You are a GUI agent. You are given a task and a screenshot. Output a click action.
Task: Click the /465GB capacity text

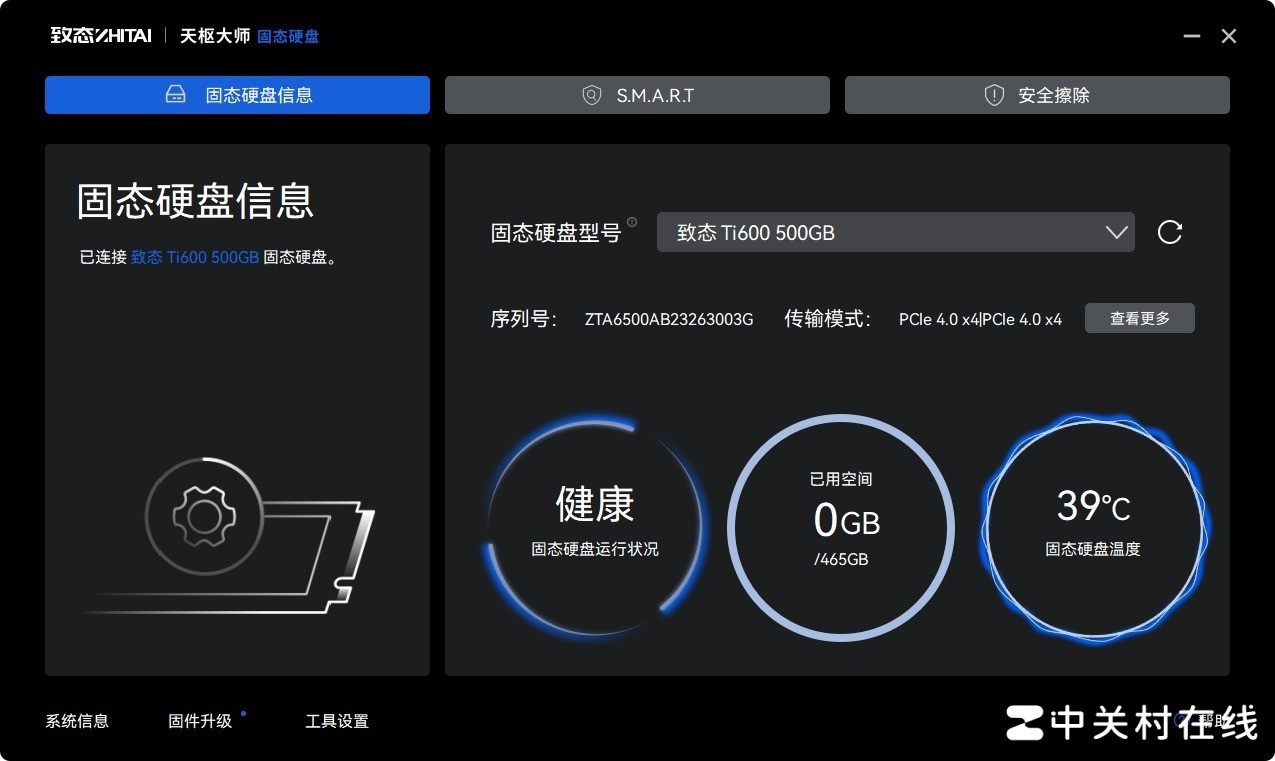tap(841, 559)
